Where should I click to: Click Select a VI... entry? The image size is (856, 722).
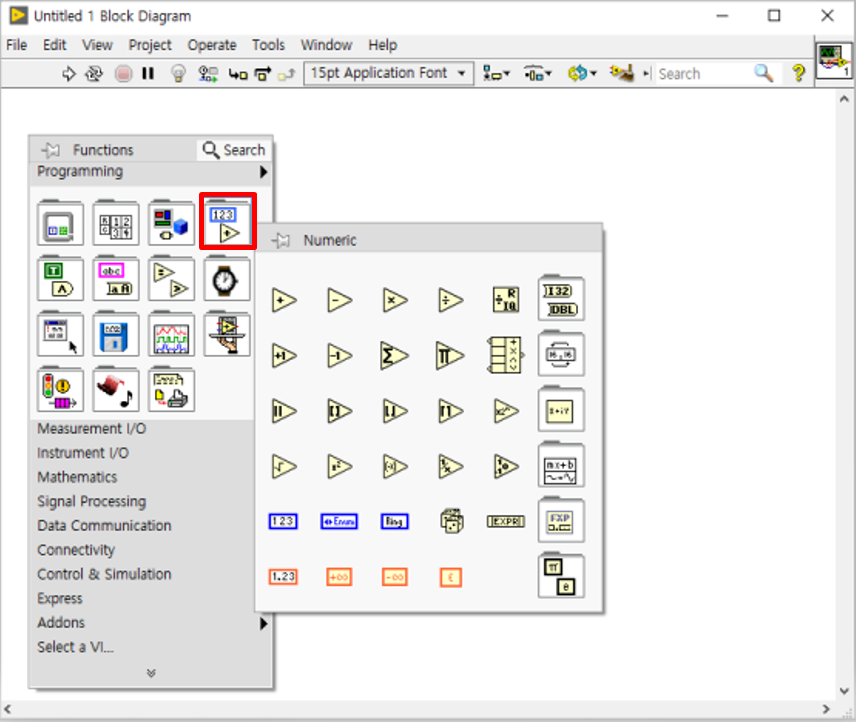coord(75,647)
